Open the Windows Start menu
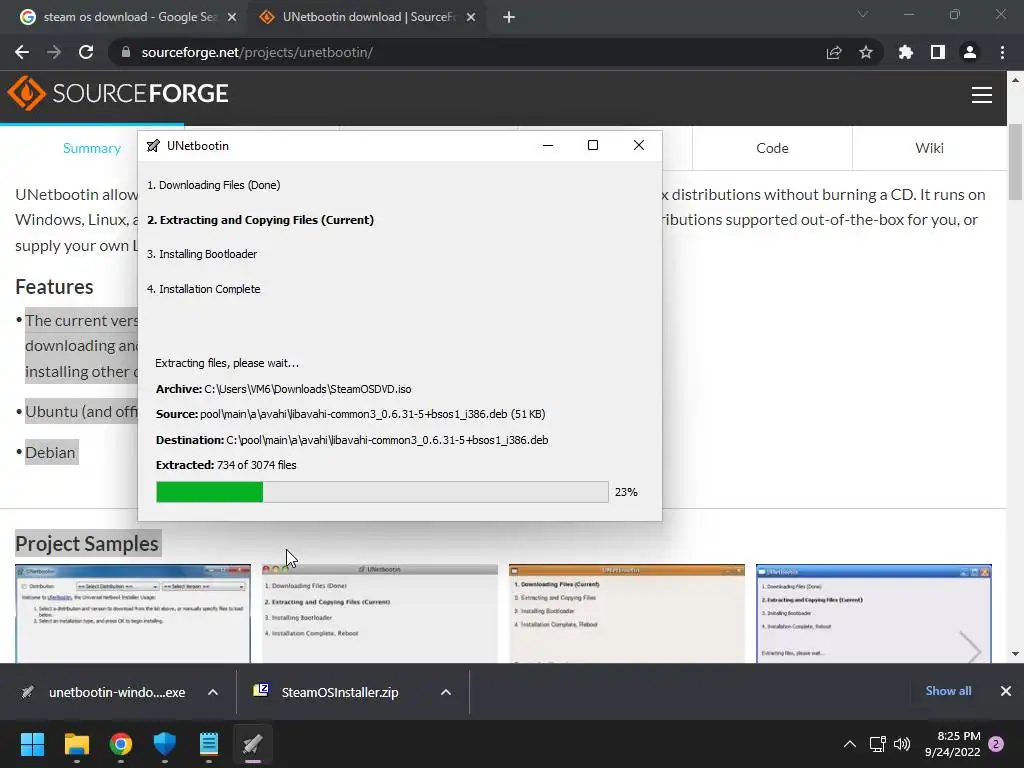 click(x=32, y=744)
